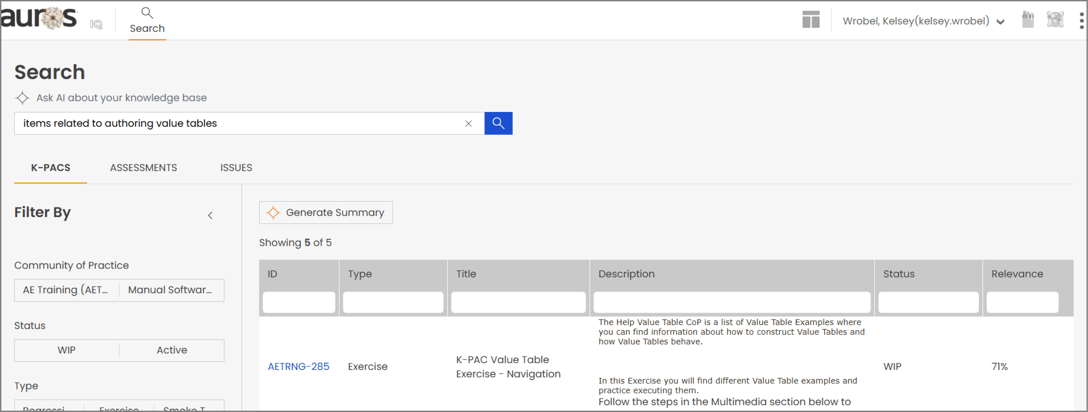Click the 'Filter By' heading
The image size is (1088, 412).
pos(42,212)
